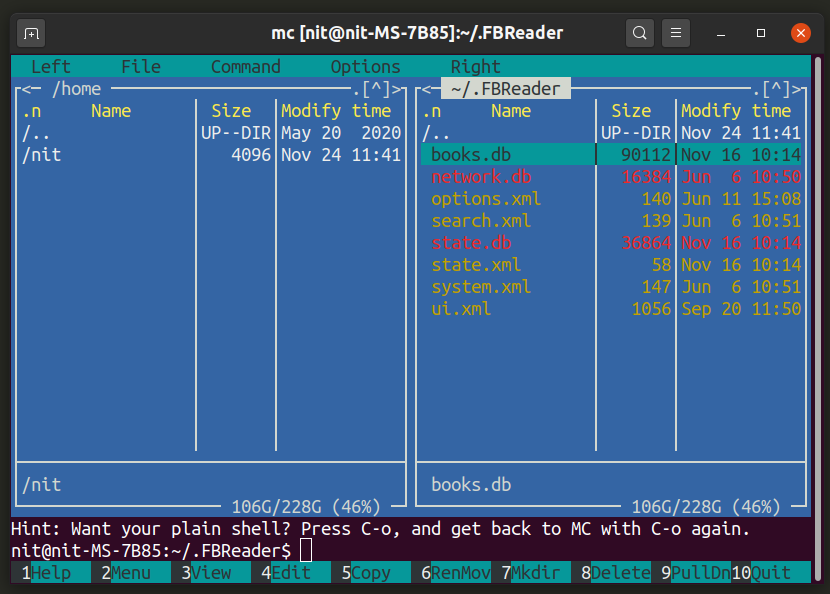Click the 10 Quit function key
Screen dimensions: 830x594
coord(771,573)
